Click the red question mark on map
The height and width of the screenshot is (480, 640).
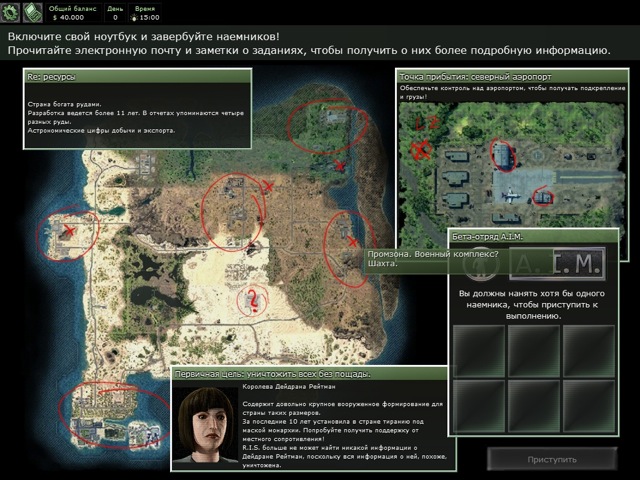click(x=254, y=297)
